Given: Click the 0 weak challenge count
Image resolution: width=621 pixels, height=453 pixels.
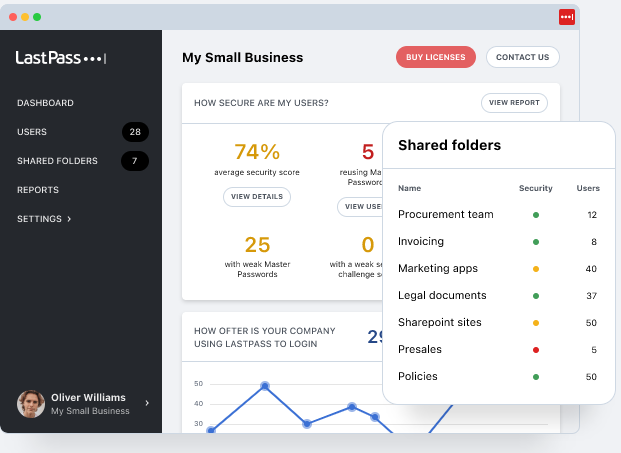Looking at the screenshot, I should [368, 245].
